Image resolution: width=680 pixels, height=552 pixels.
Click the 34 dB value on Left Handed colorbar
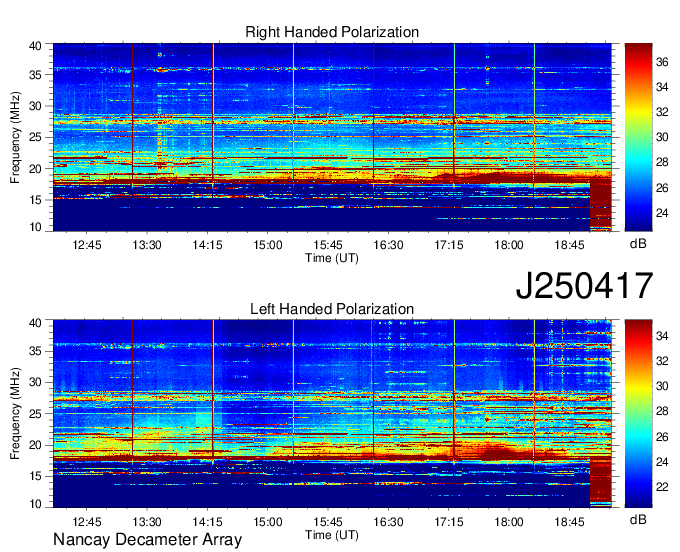(x=662, y=336)
